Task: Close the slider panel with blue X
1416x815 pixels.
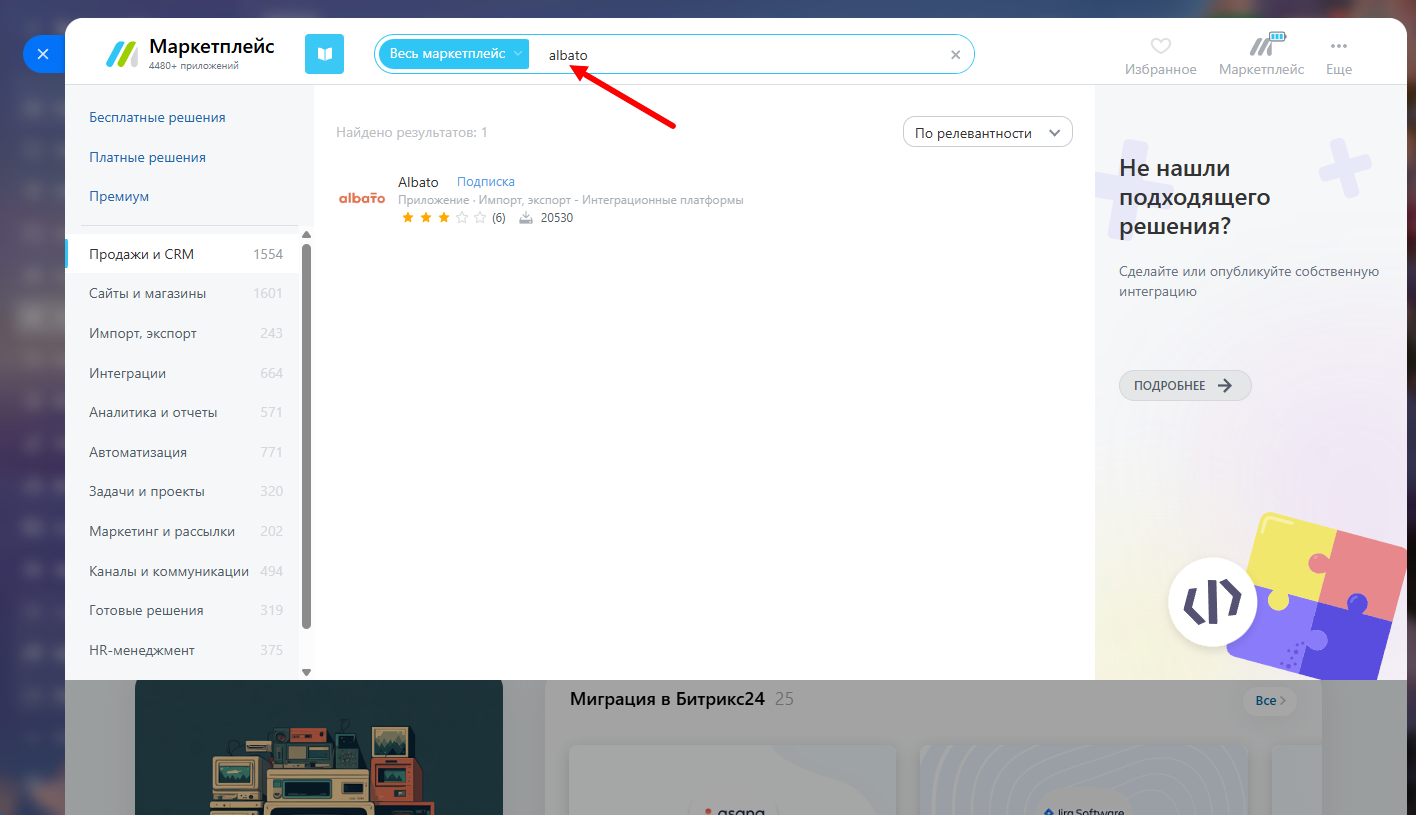Action: tap(42, 54)
